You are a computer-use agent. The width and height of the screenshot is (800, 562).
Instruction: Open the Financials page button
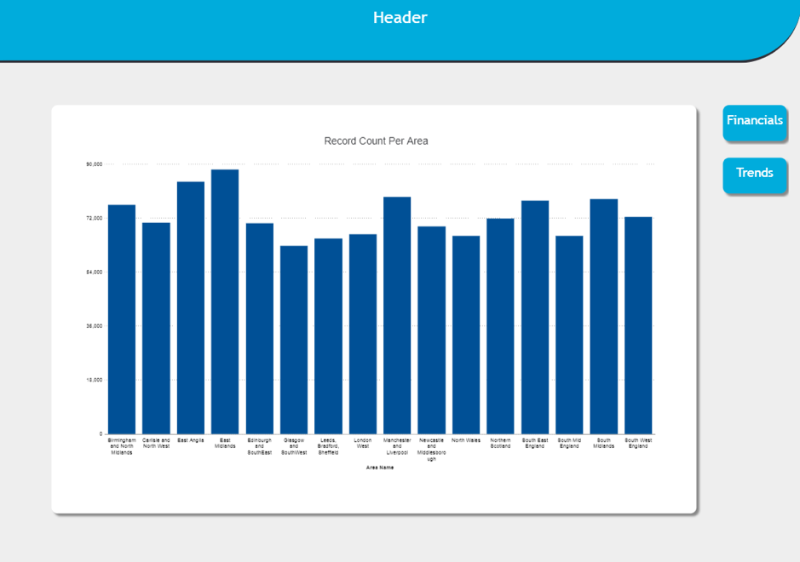click(754, 121)
